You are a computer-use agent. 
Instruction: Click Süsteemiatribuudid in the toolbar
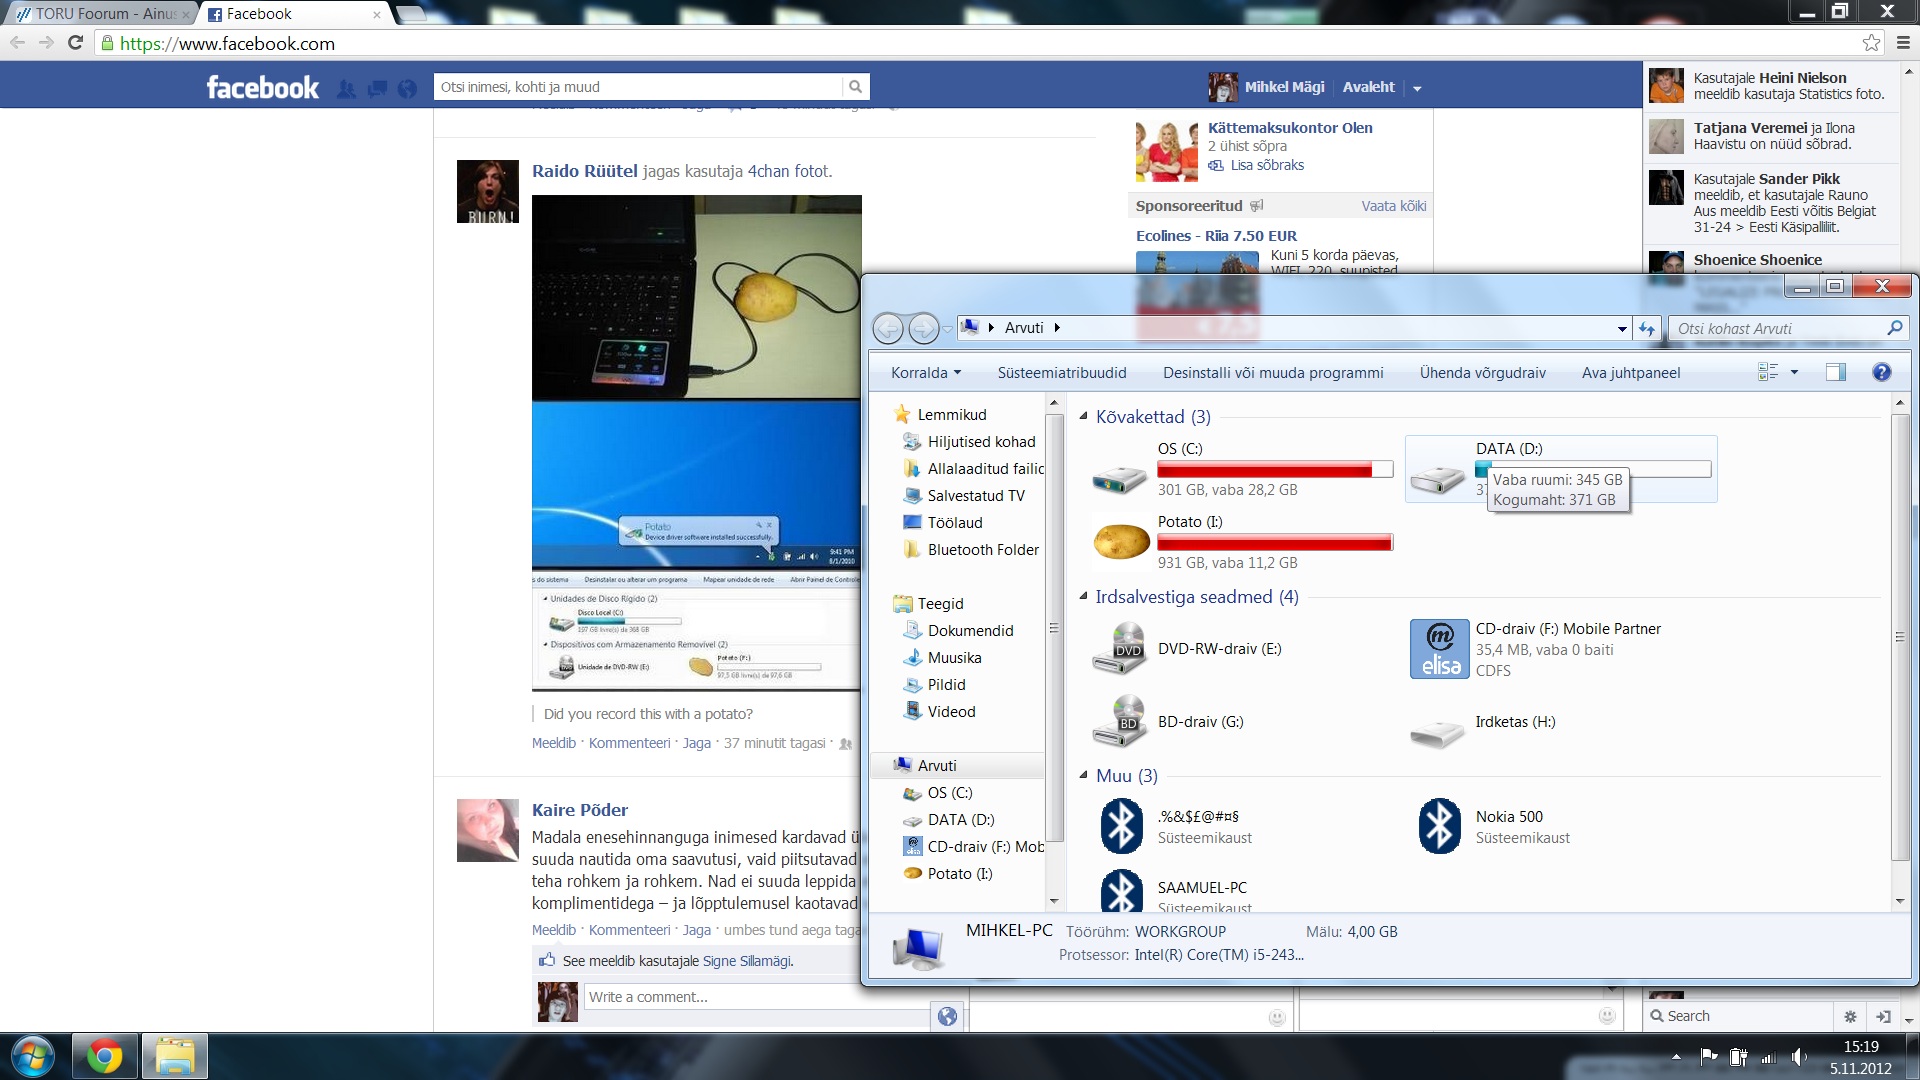tap(1062, 373)
